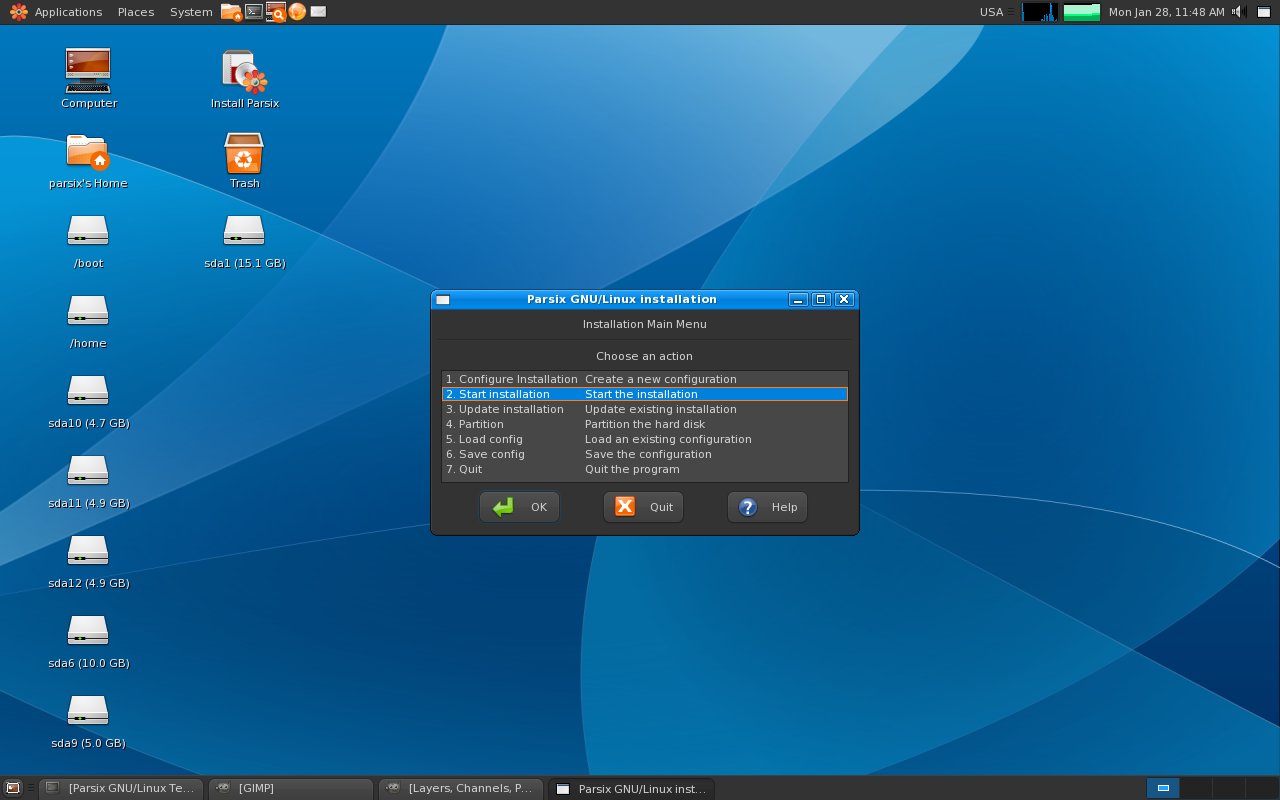
Task: Click the Help button in installer
Action: pyautogui.click(x=767, y=507)
